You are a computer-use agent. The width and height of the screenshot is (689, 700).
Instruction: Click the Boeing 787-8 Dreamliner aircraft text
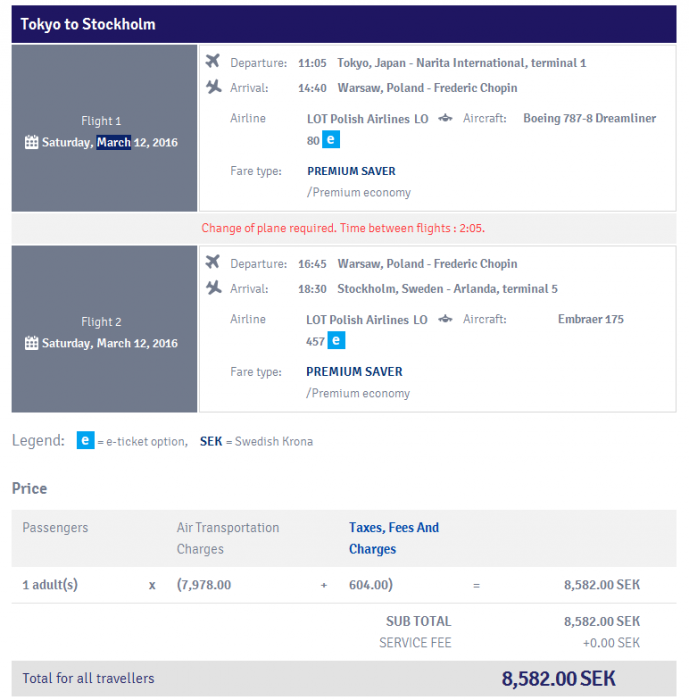pyautogui.click(x=589, y=118)
